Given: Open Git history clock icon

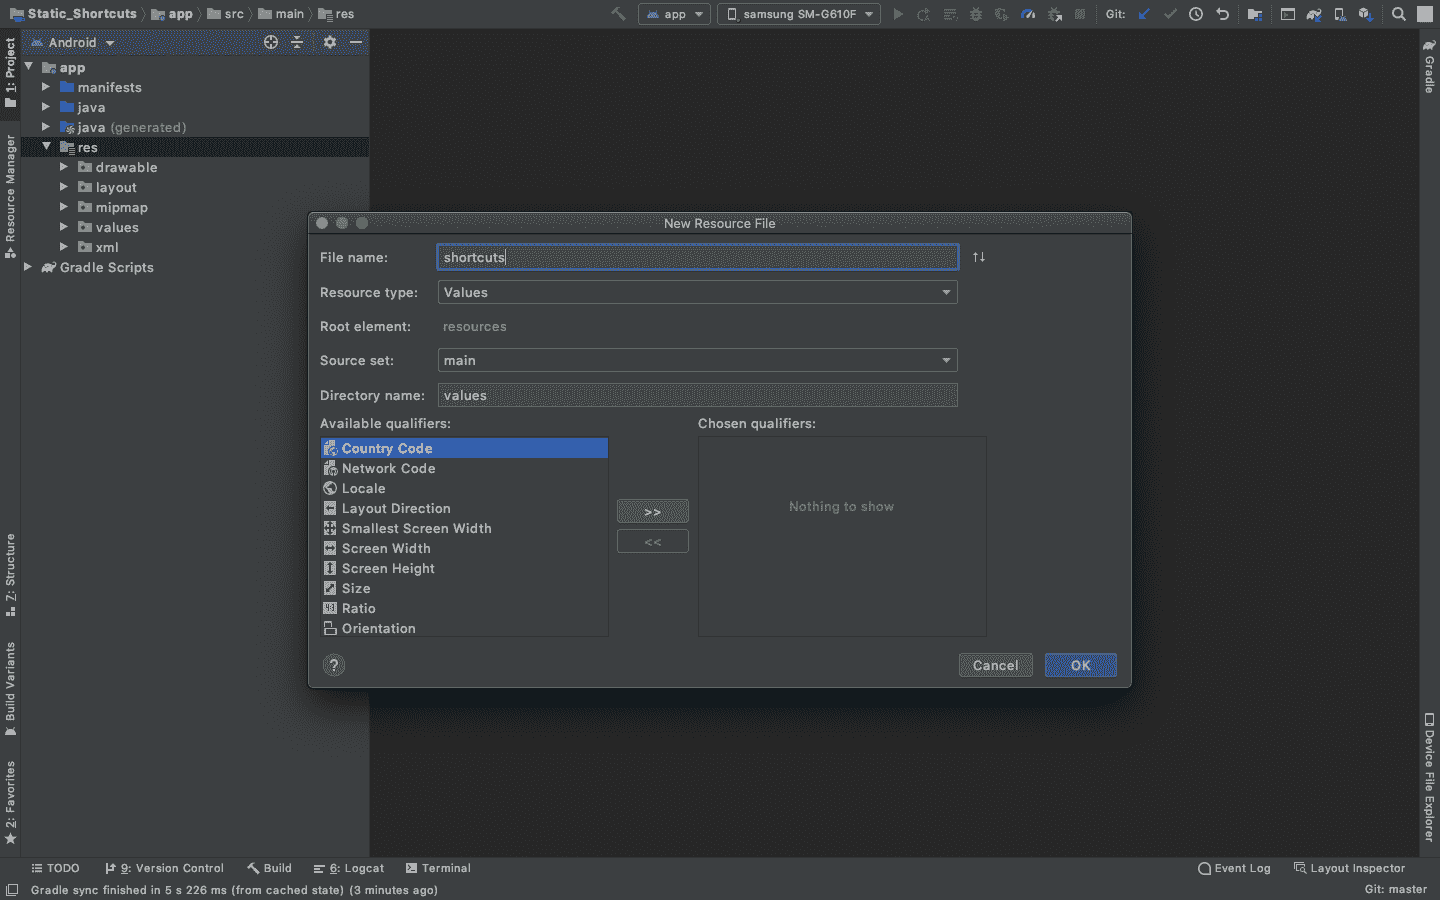Looking at the screenshot, I should tap(1196, 14).
